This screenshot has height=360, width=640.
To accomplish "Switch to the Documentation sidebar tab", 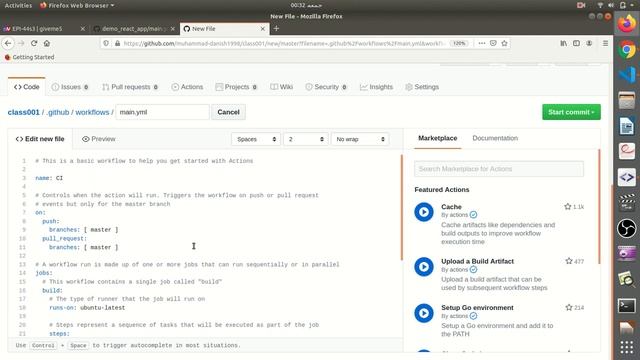I will pos(495,138).
